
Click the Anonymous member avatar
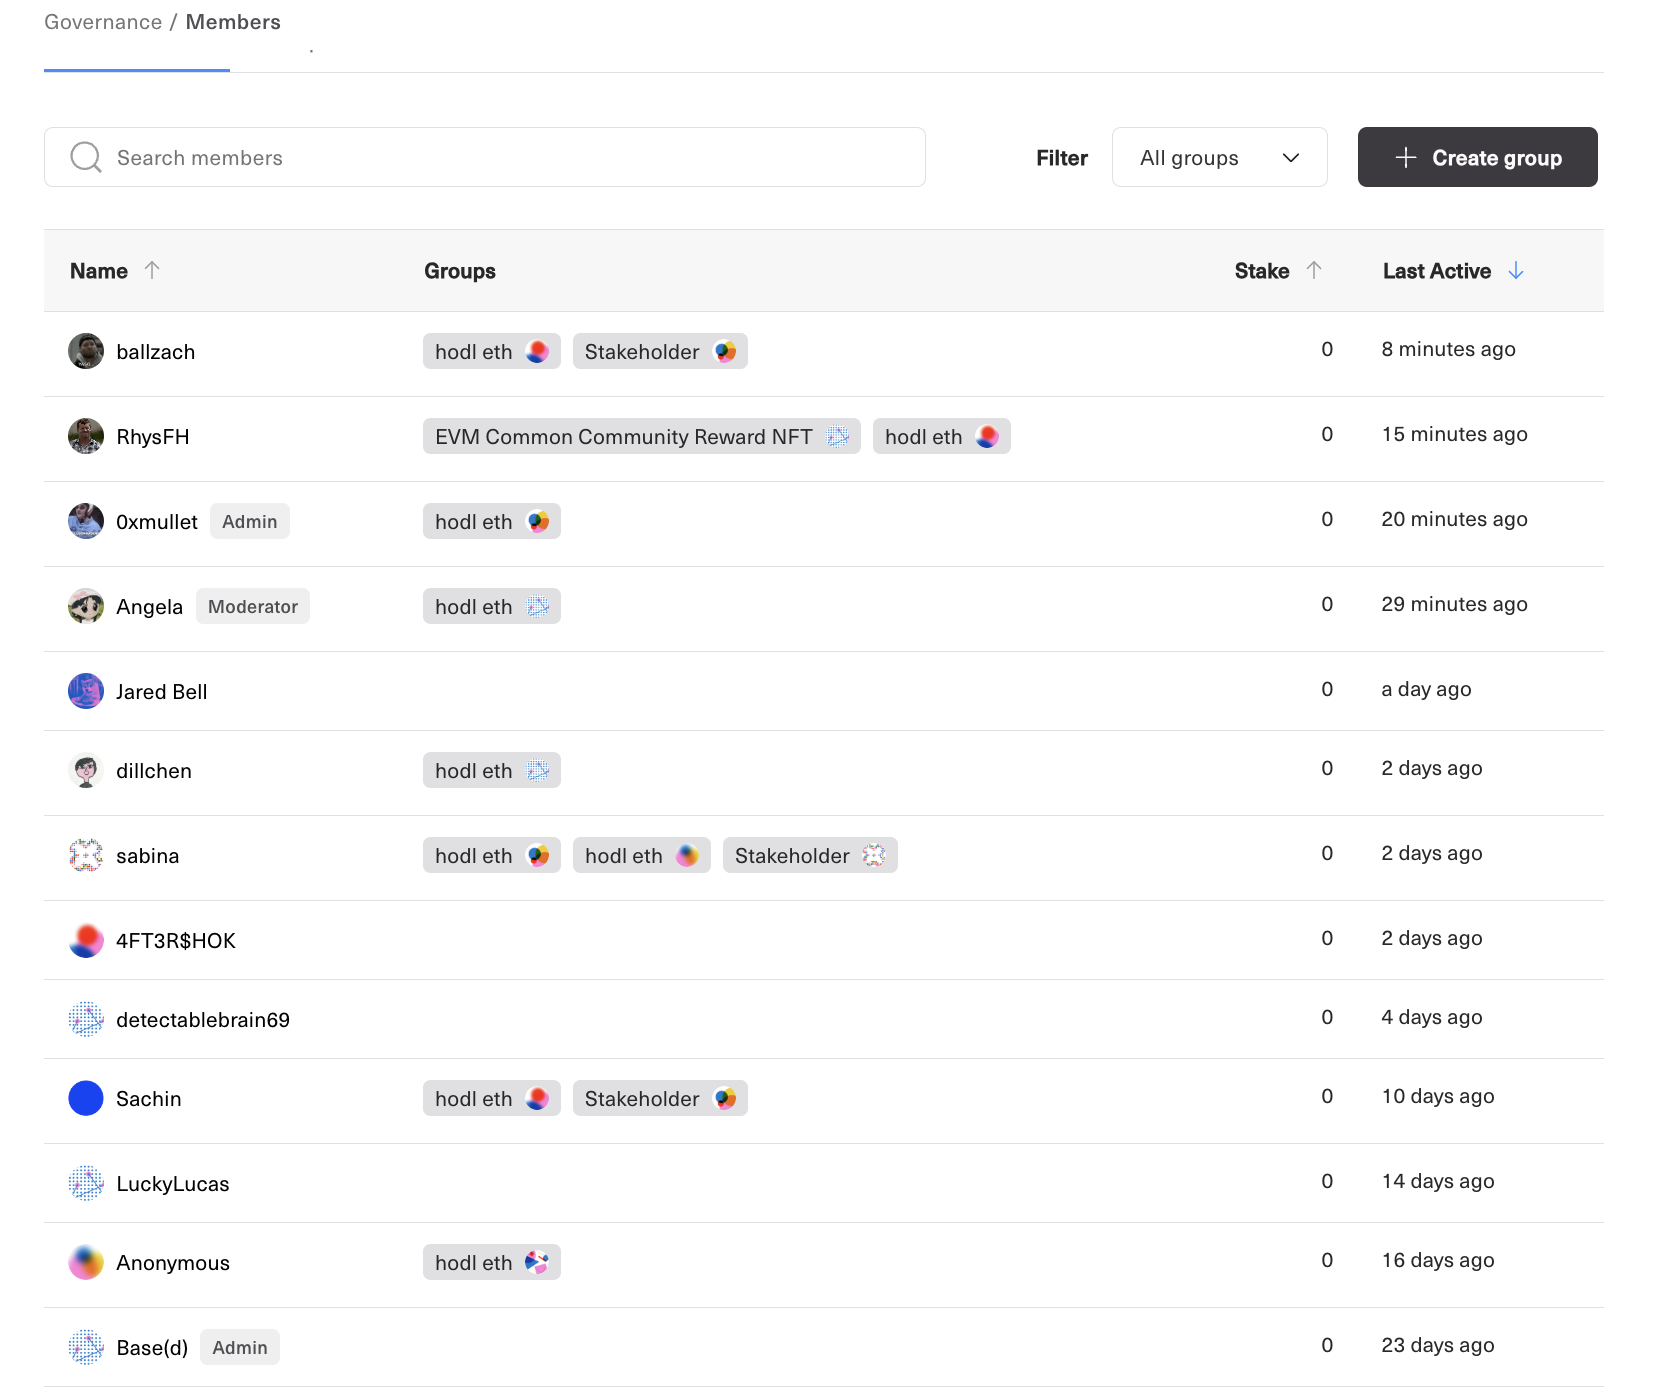pos(86,1262)
